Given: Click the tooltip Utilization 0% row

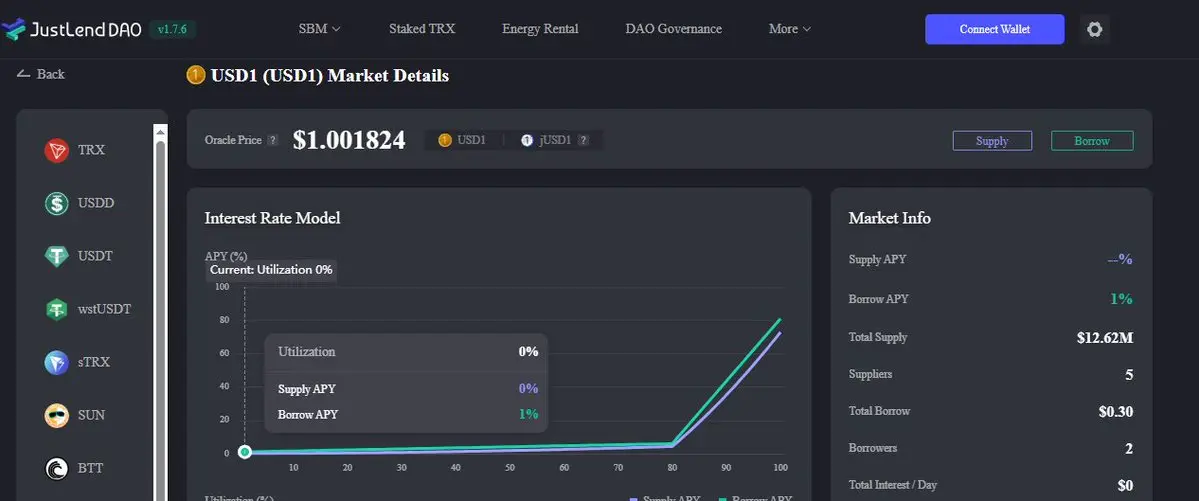Looking at the screenshot, I should tap(408, 352).
